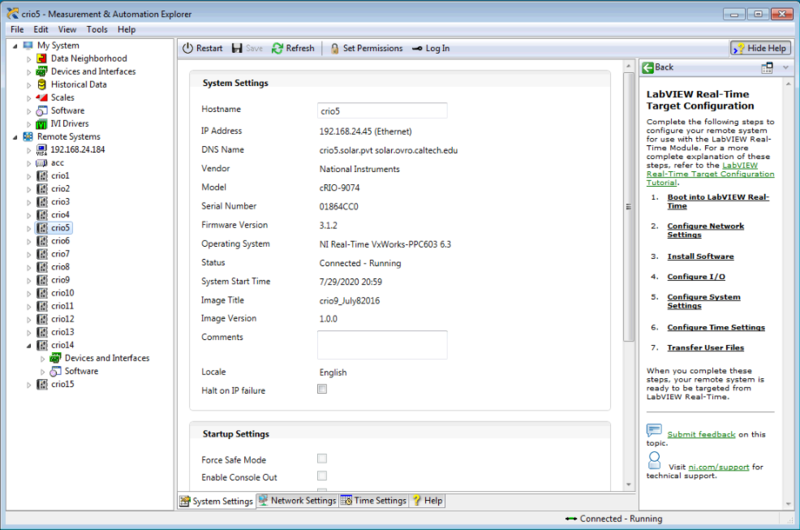Click the Historical Data database icon
Image resolution: width=800 pixels, height=530 pixels.
click(42, 85)
